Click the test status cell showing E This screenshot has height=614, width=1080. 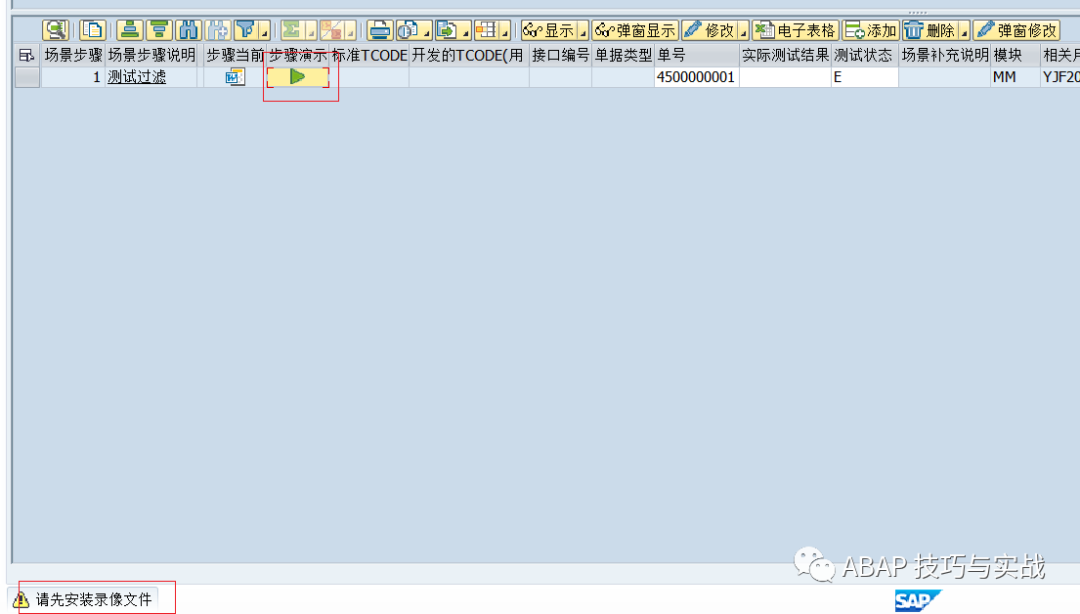point(865,77)
